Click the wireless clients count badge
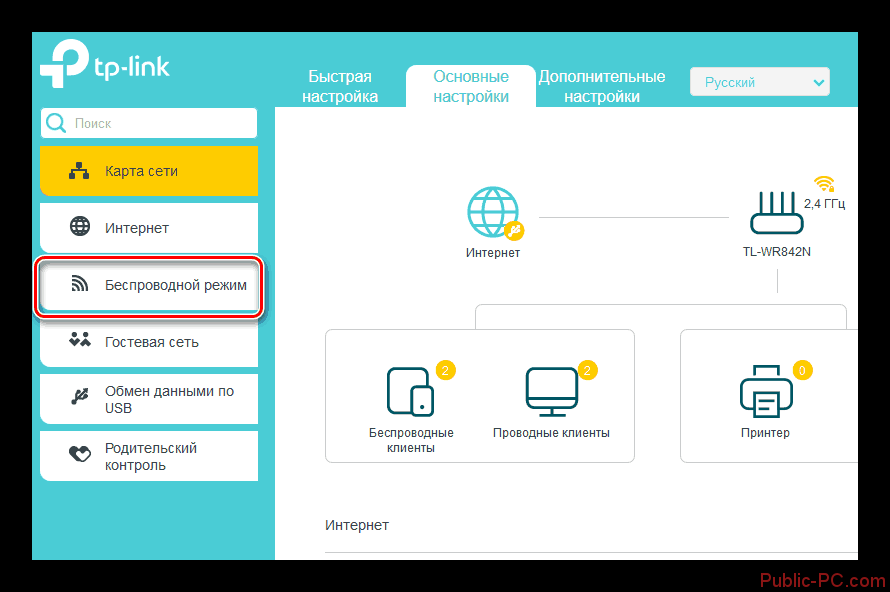Image resolution: width=890 pixels, height=592 pixels. coord(446,370)
